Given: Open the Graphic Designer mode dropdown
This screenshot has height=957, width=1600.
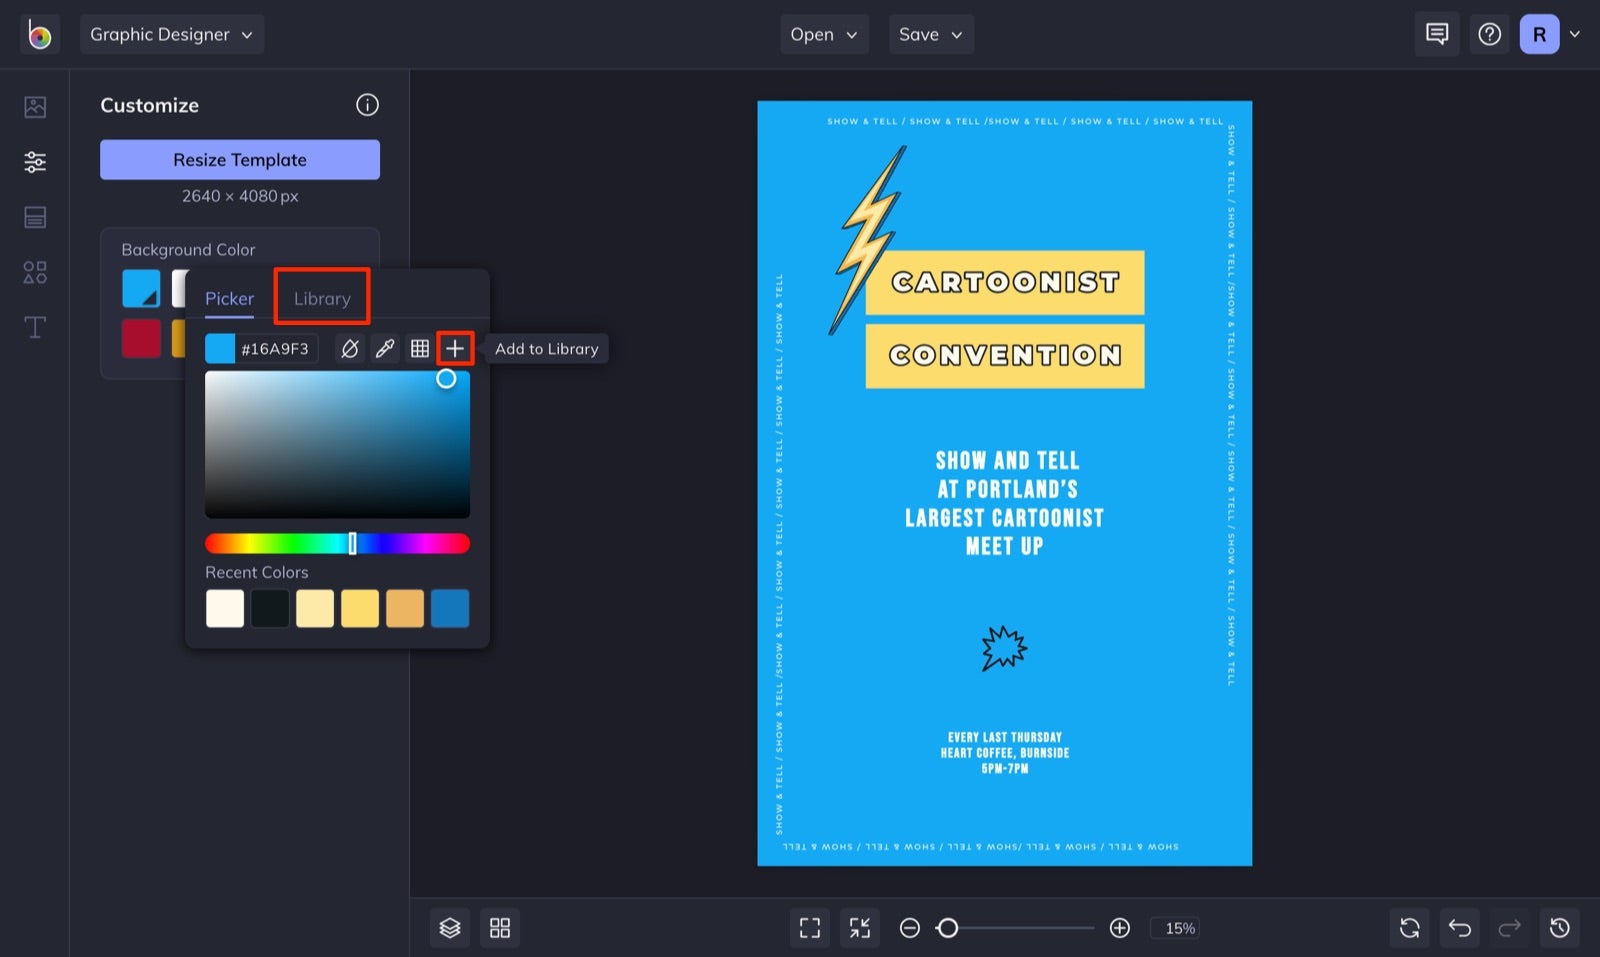Looking at the screenshot, I should (171, 33).
